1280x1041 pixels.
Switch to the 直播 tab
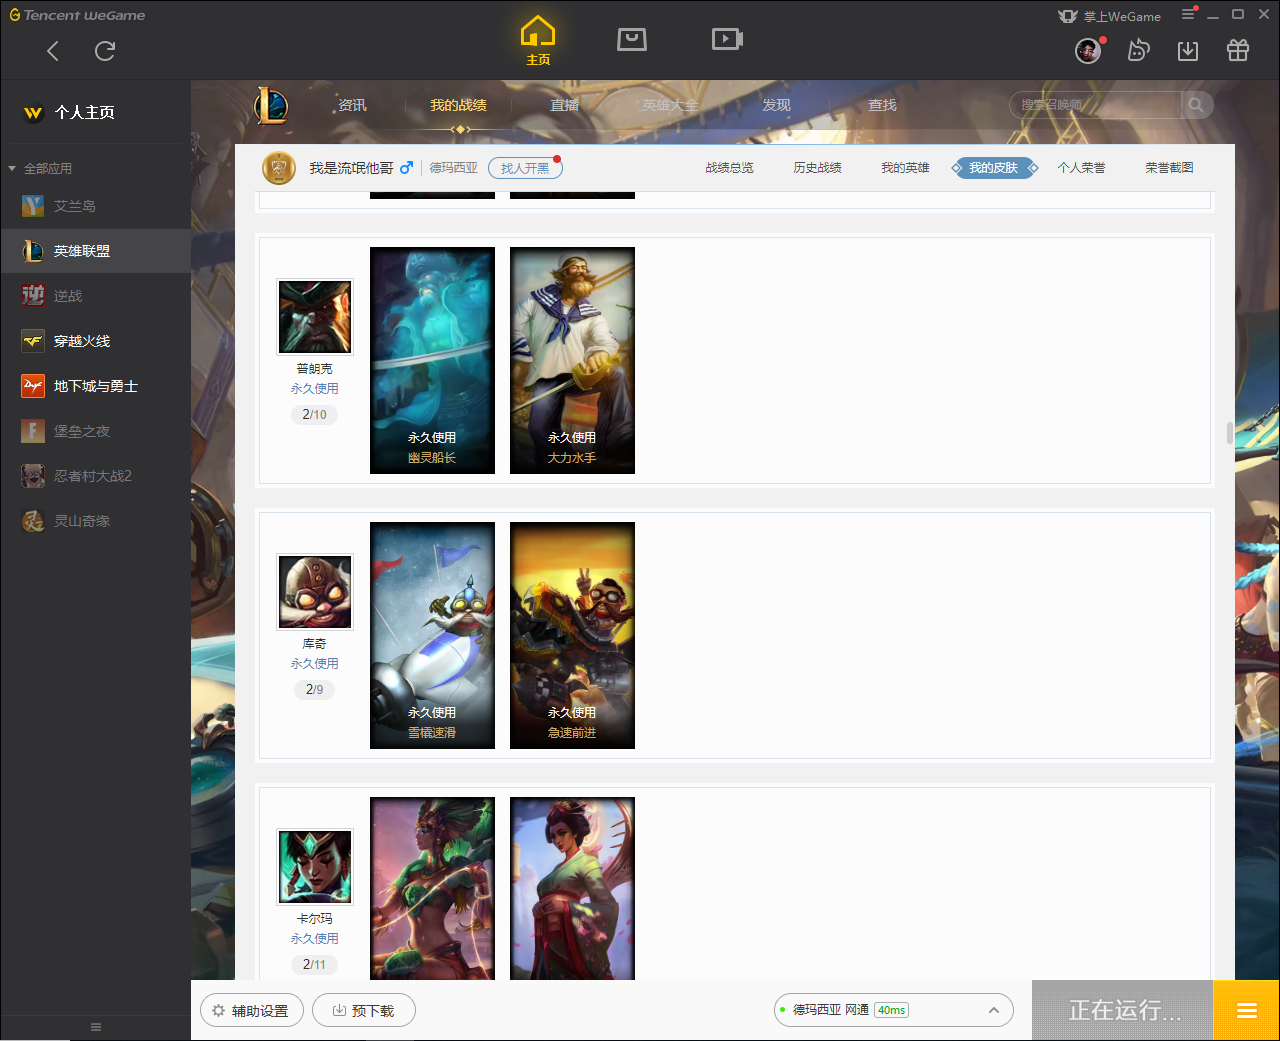564,105
